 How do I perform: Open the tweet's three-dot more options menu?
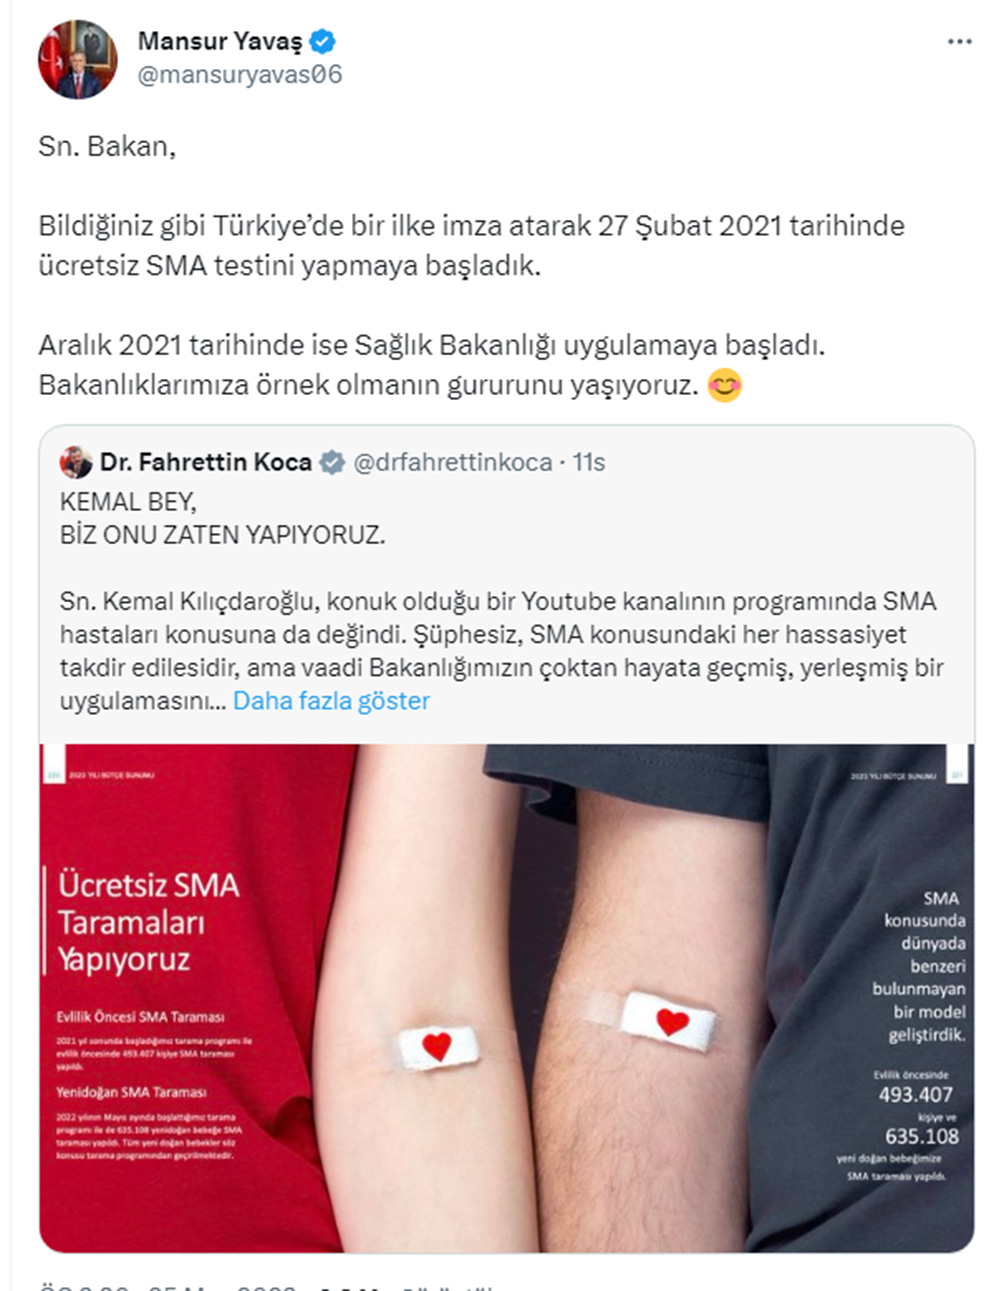point(959,42)
